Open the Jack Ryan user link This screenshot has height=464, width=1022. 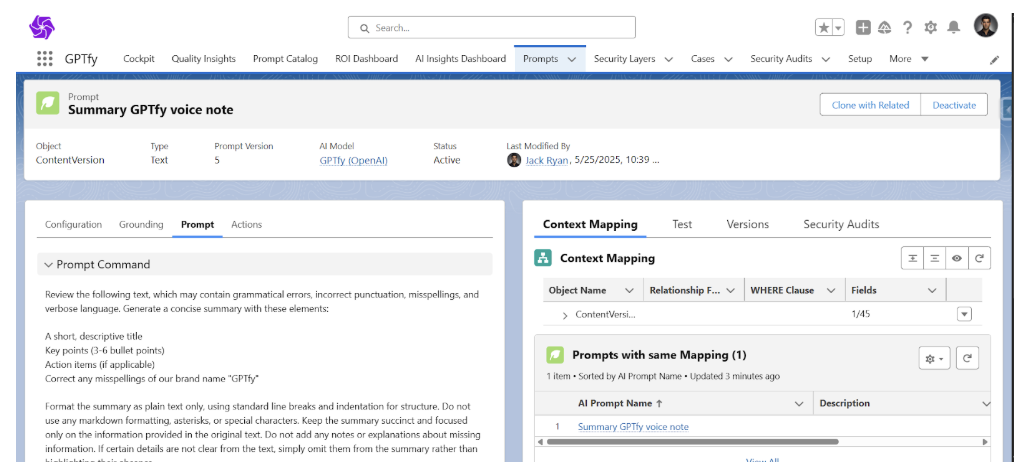(x=547, y=160)
